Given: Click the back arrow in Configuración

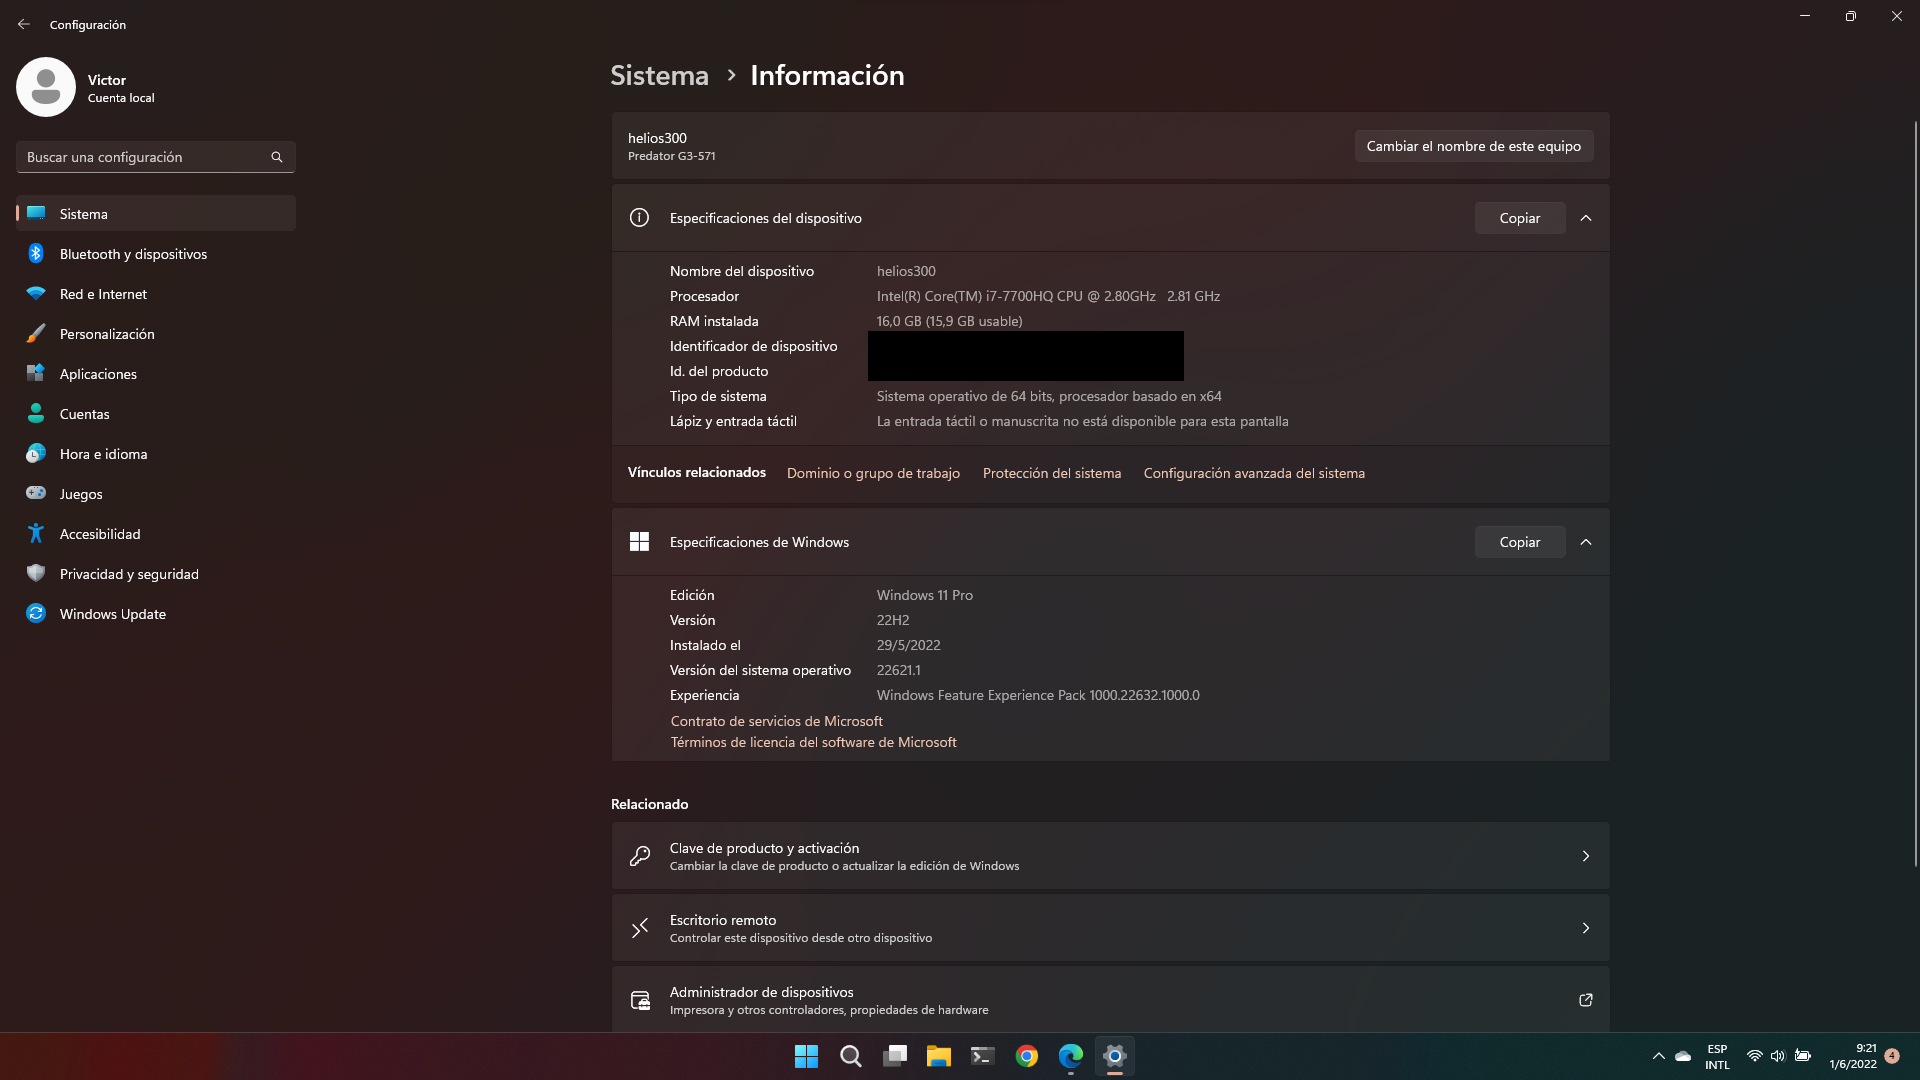Looking at the screenshot, I should coord(24,24).
